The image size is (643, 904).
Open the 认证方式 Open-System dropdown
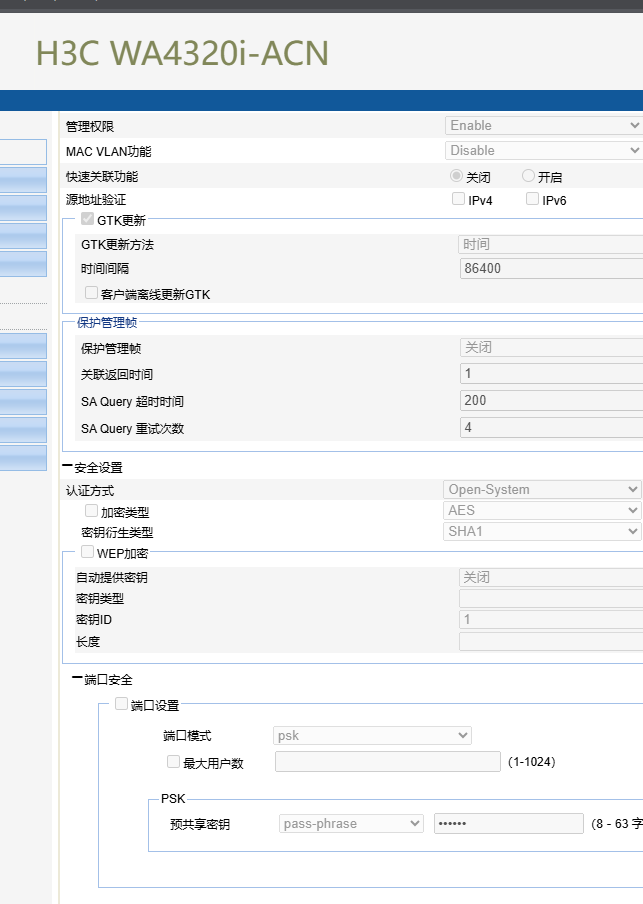[x=542, y=489]
